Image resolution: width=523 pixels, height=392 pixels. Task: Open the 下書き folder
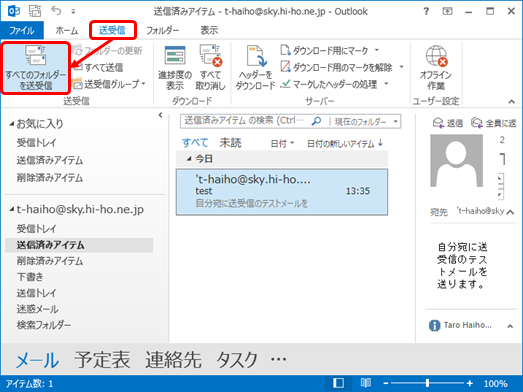tap(30, 277)
